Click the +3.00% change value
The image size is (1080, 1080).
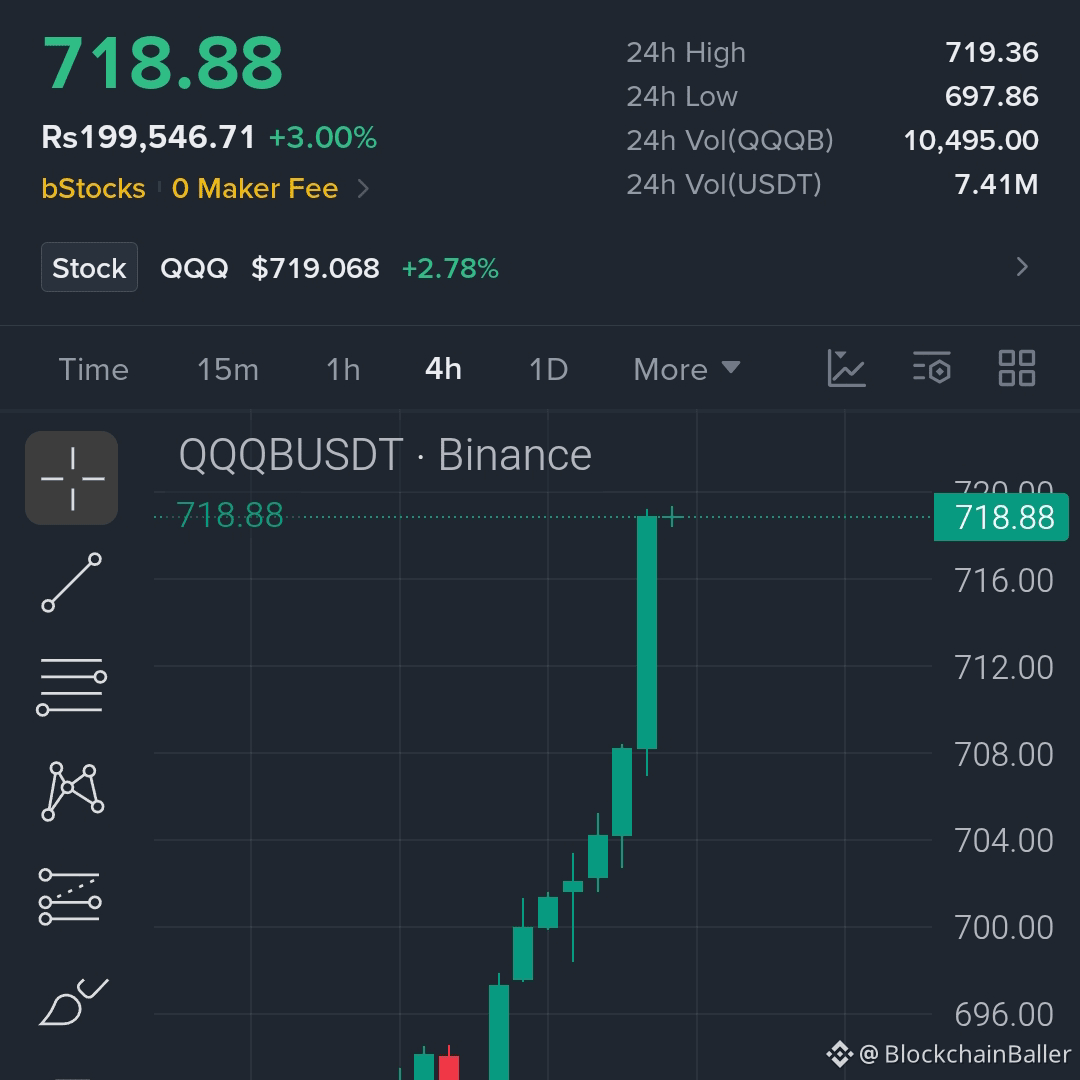[323, 138]
